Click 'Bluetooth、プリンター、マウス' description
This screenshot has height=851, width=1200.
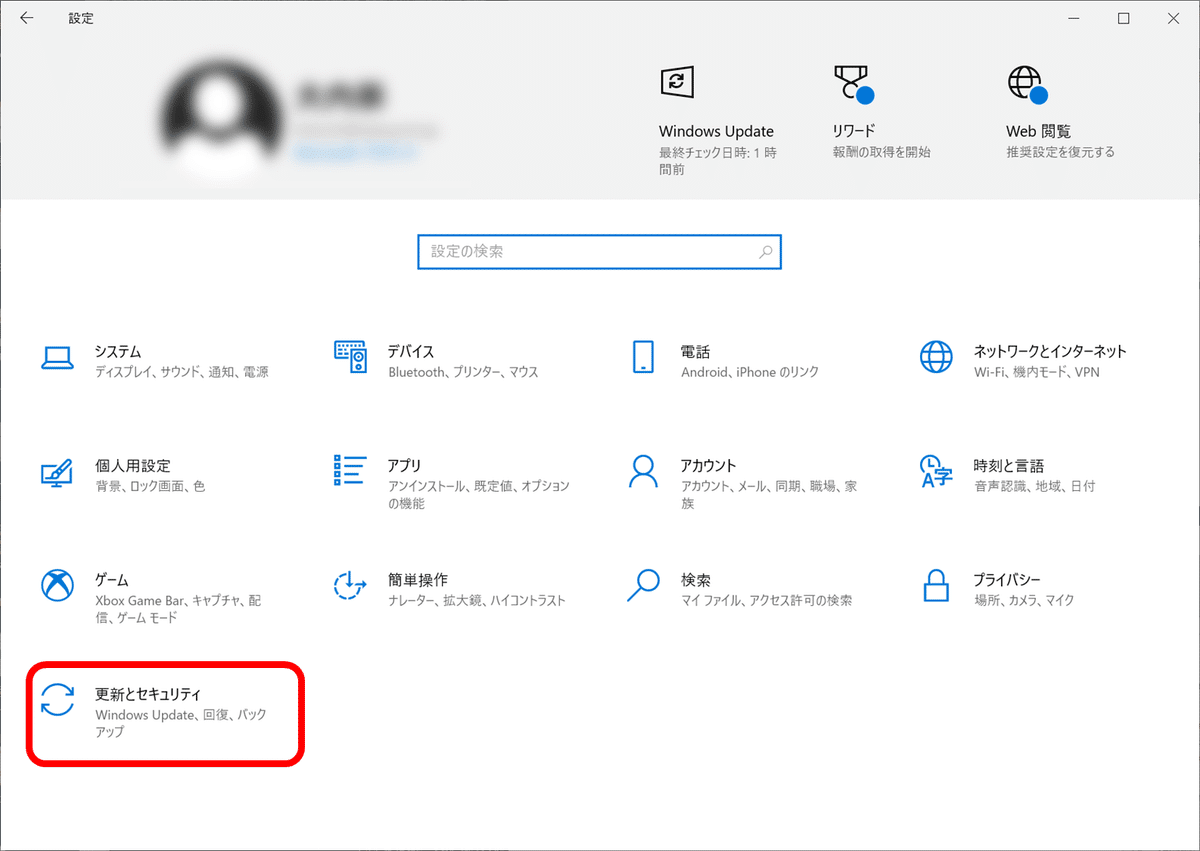click(463, 372)
